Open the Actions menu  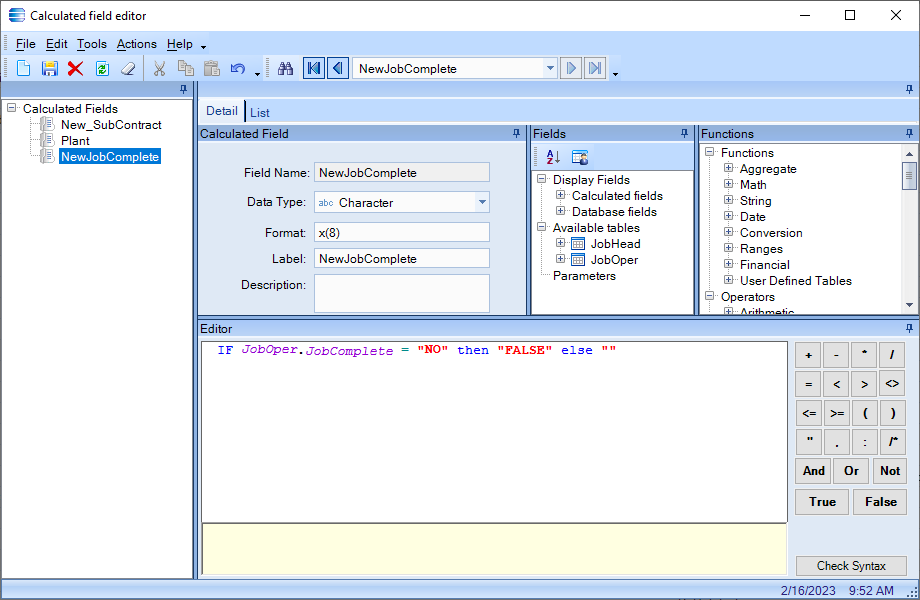(137, 44)
